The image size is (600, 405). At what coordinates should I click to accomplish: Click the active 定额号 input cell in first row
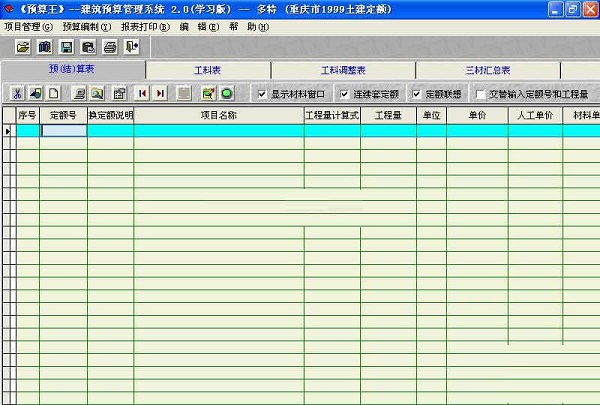tap(64, 131)
